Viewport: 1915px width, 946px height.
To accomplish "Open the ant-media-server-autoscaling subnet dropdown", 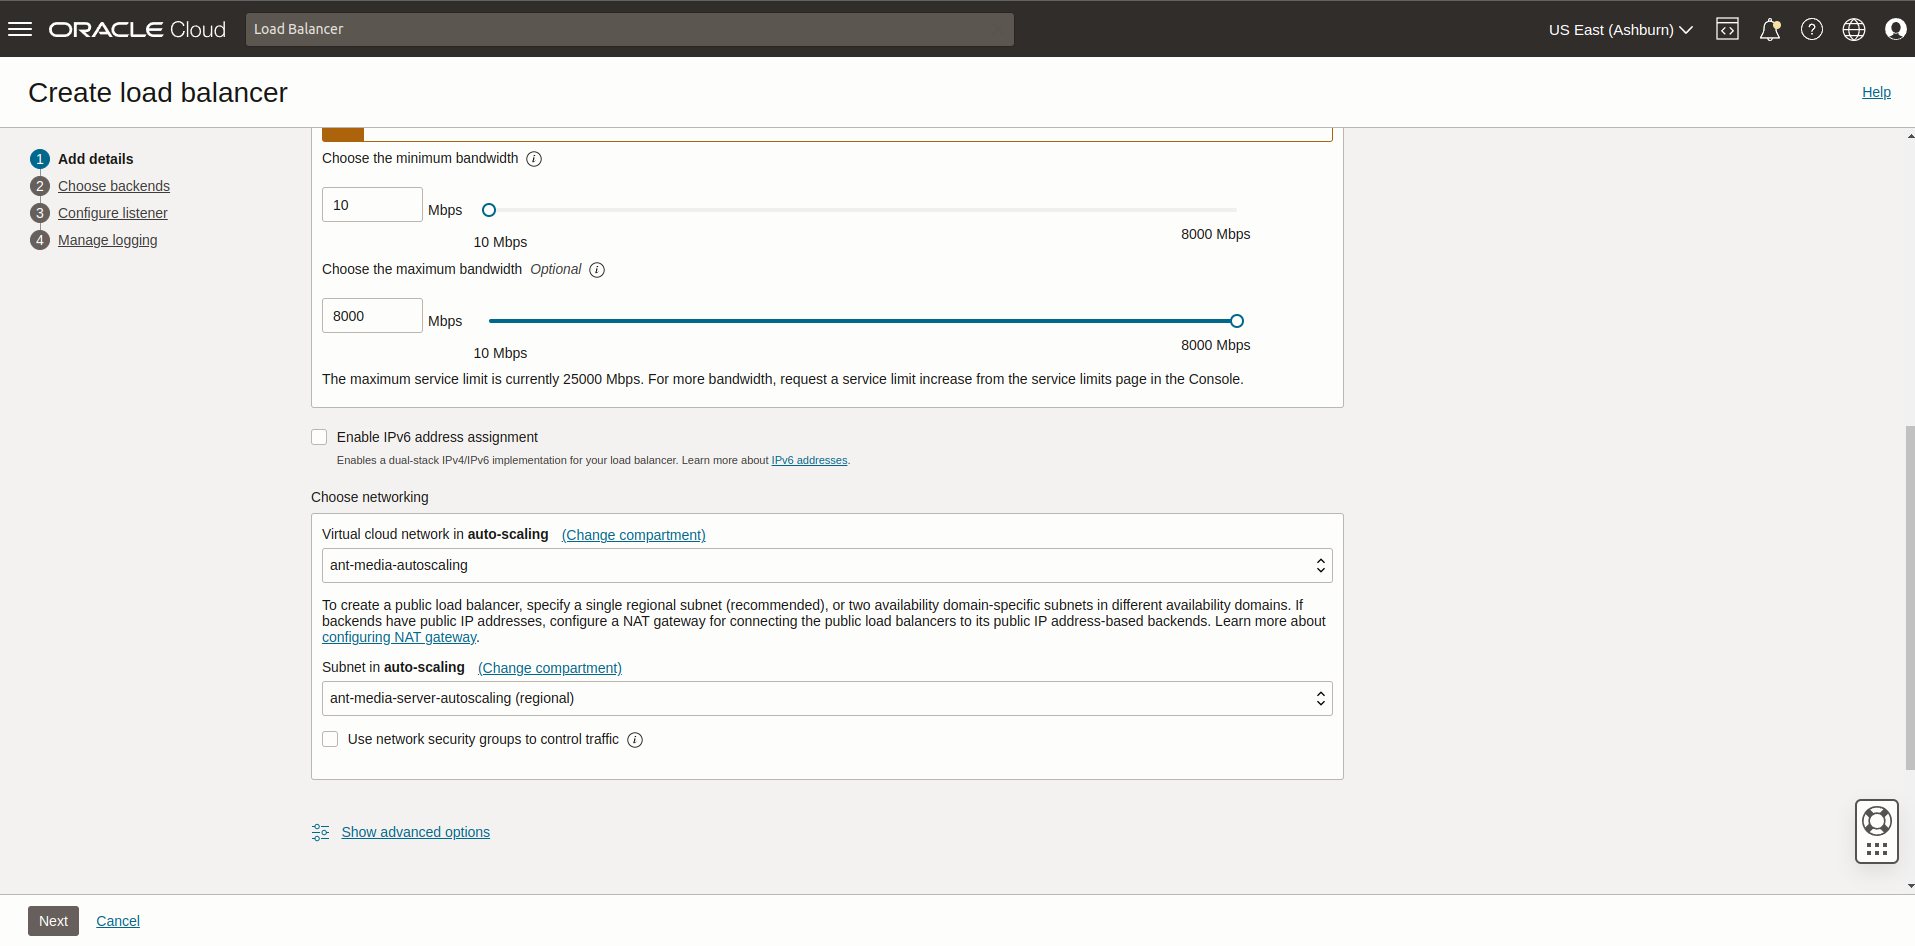I will (x=827, y=698).
